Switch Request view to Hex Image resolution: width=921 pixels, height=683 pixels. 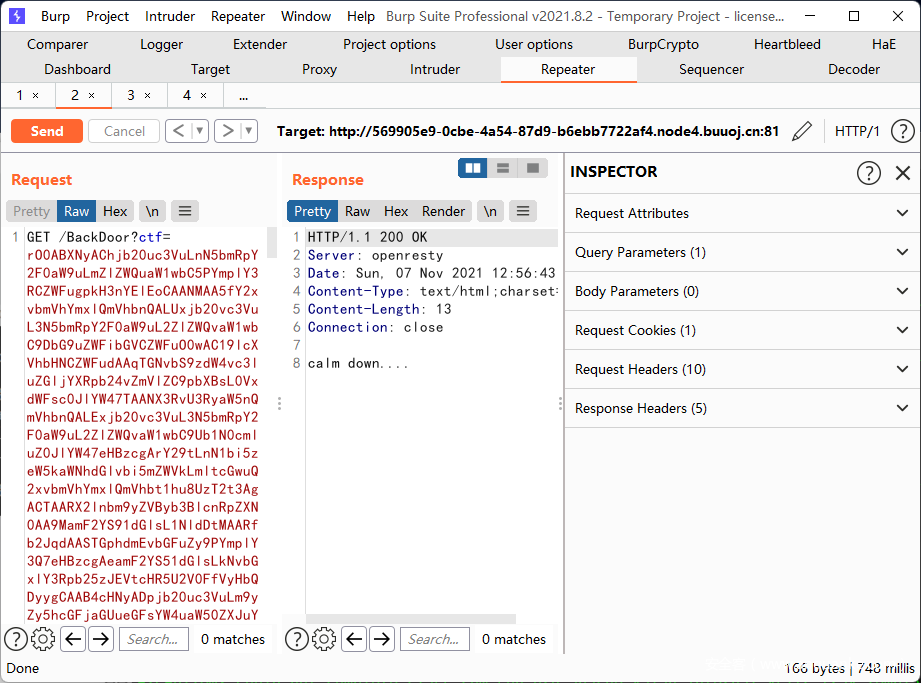click(x=115, y=211)
